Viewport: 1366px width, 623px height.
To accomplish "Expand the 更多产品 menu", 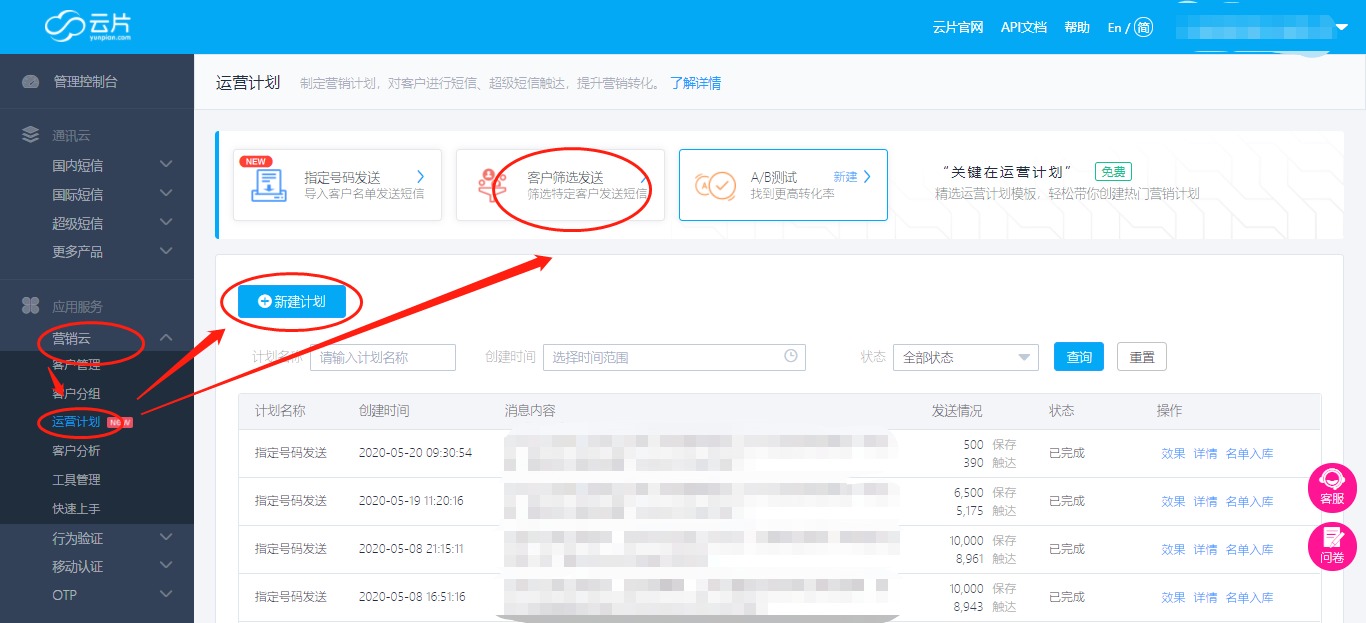I will tap(166, 251).
